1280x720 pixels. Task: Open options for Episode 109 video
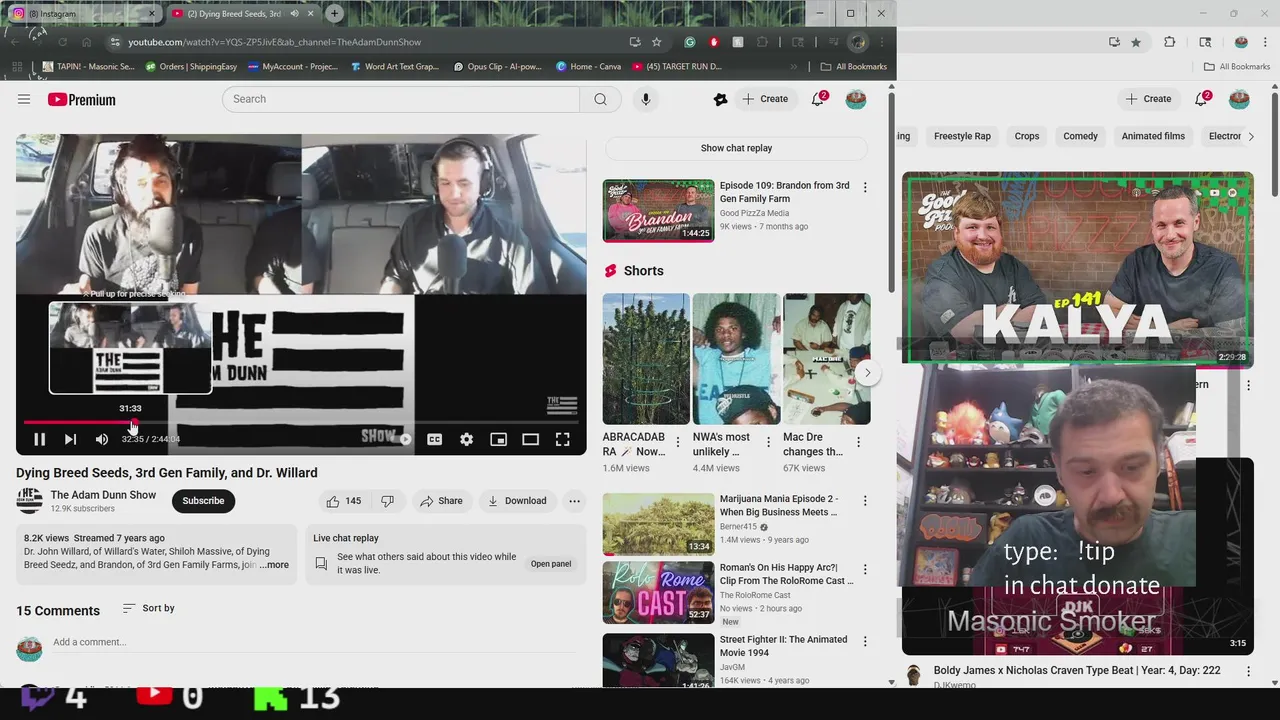pos(865,187)
